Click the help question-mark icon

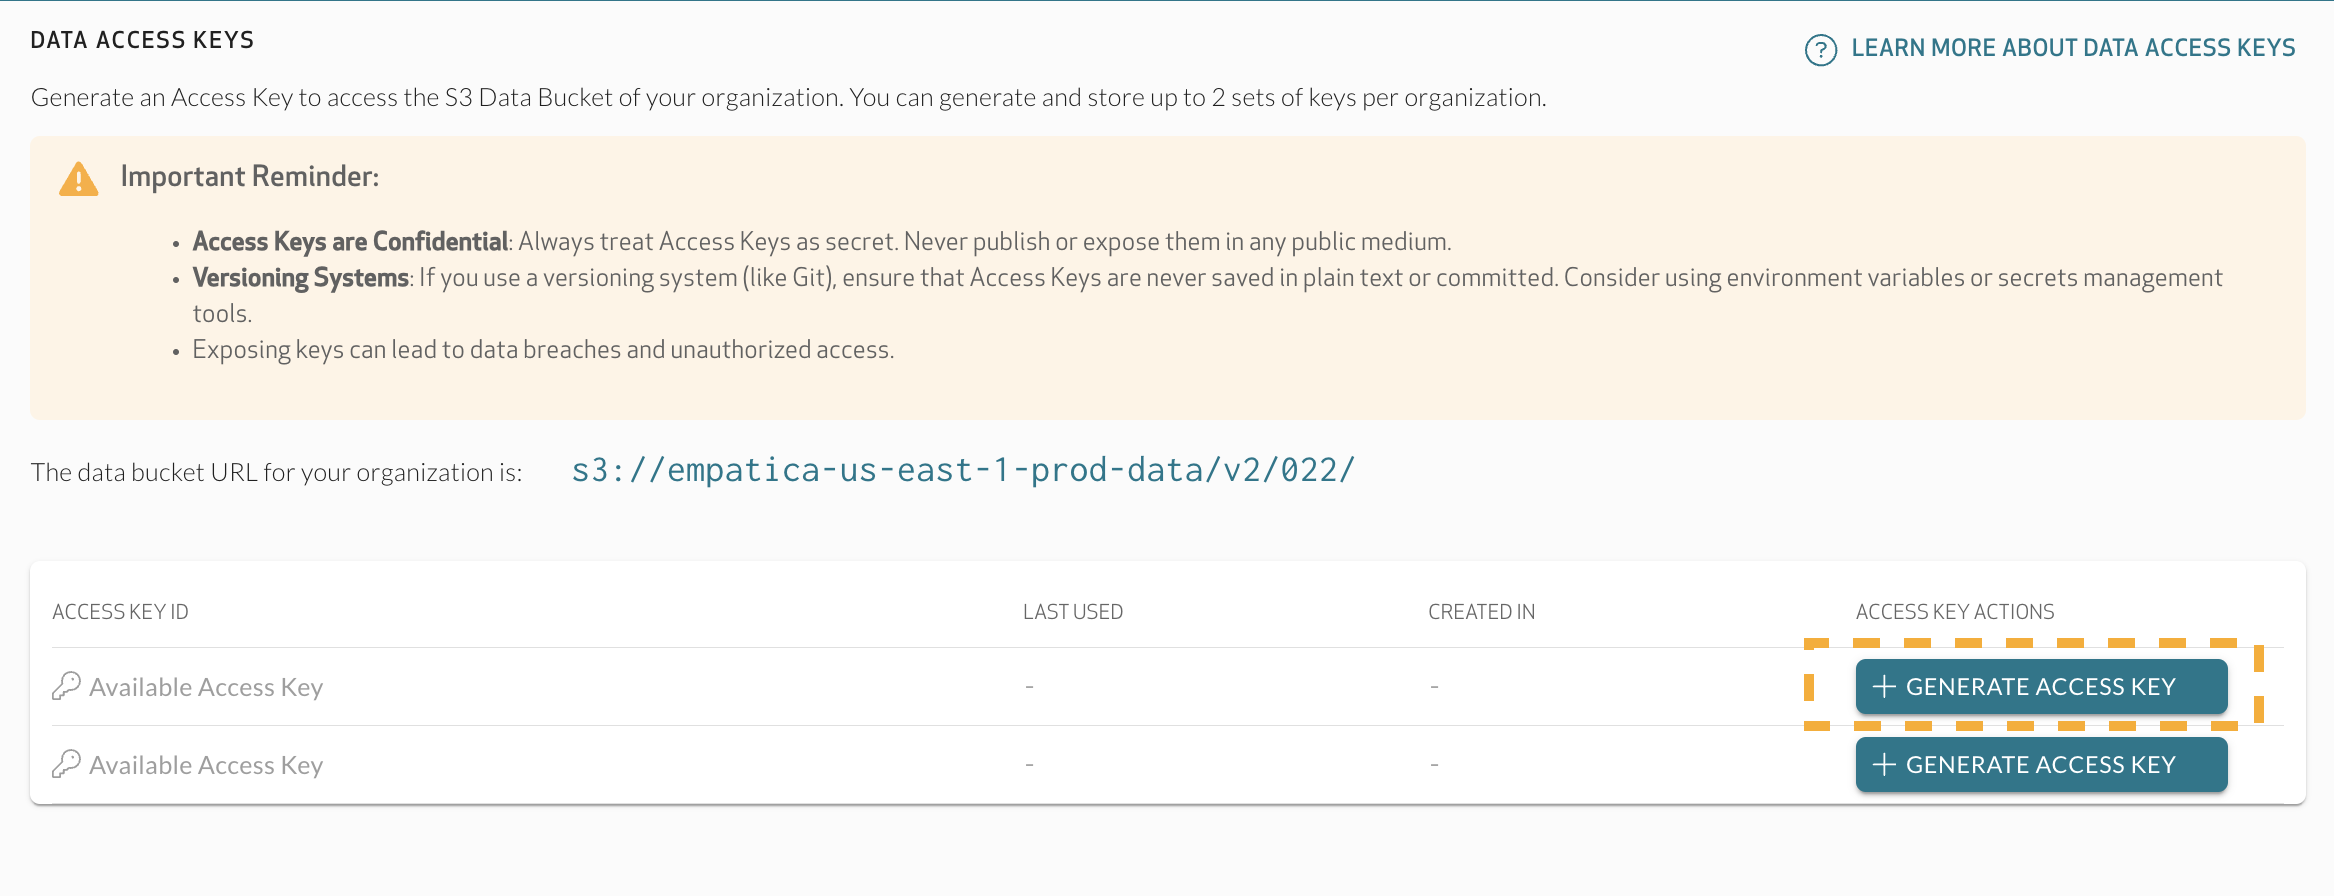pyautogui.click(x=1820, y=49)
